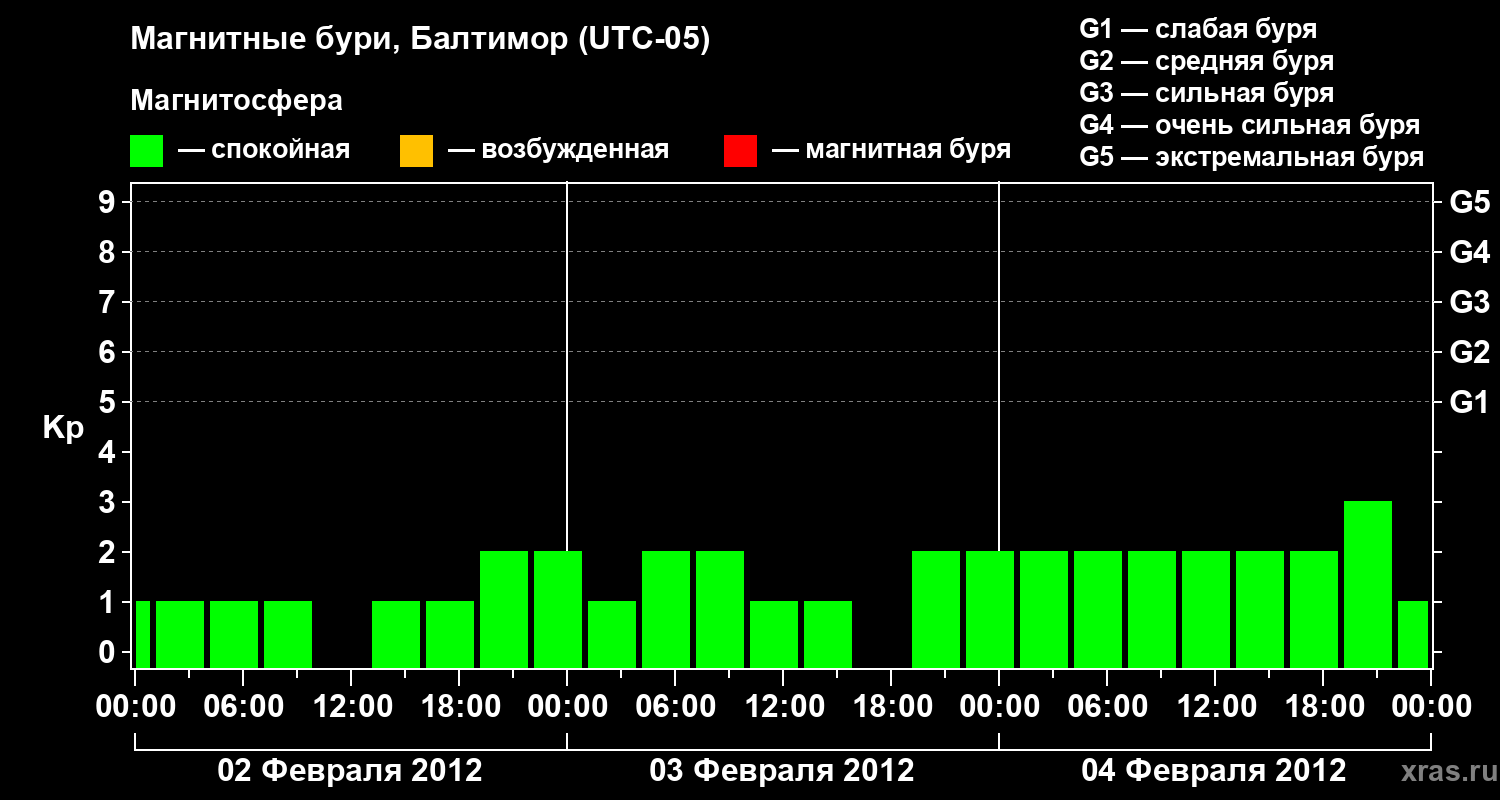Select the title «Магнитные бури, Балтимор (UTC-05)»
Screen dimensions: 1500x800
[420, 40]
